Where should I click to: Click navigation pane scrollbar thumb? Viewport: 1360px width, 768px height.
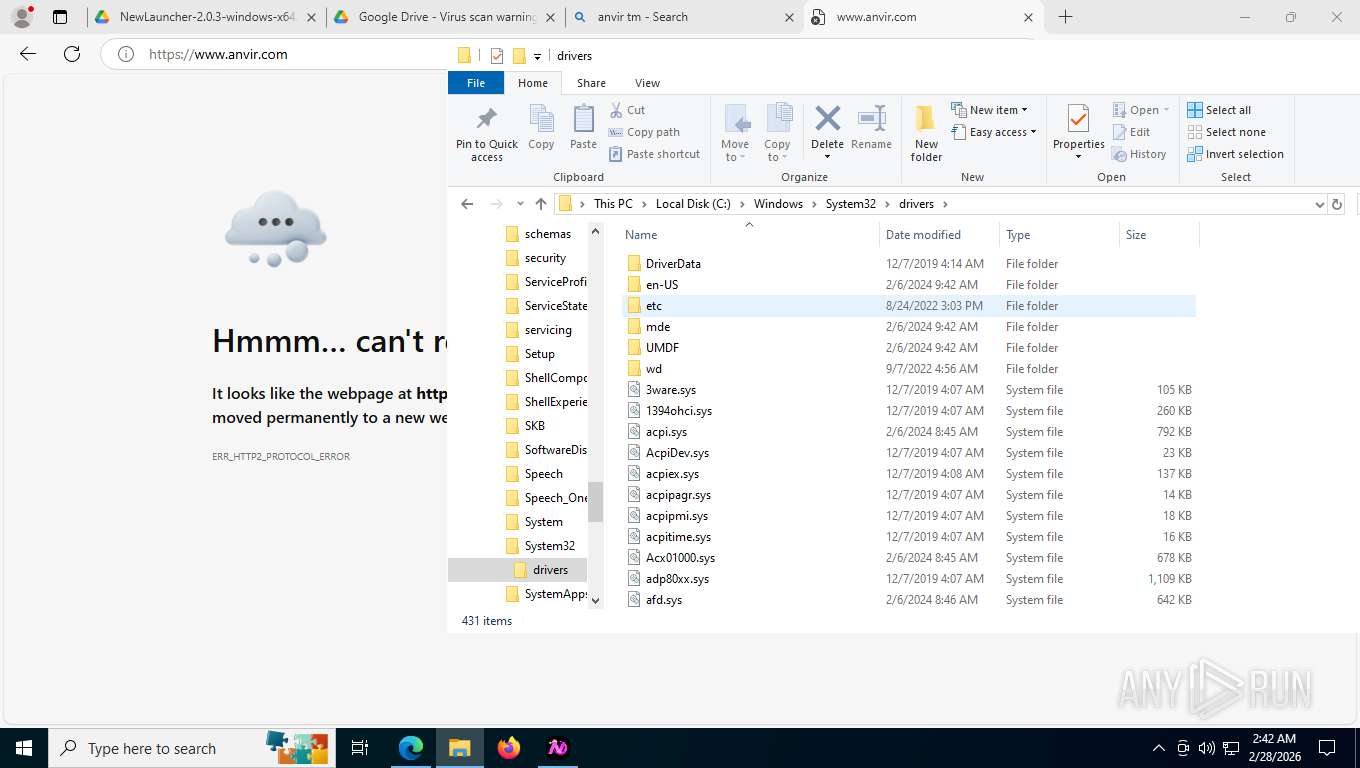pyautogui.click(x=596, y=502)
